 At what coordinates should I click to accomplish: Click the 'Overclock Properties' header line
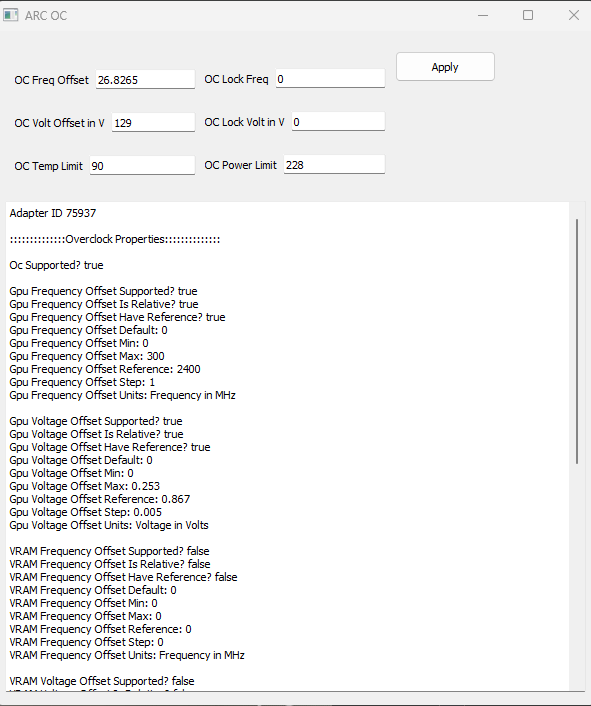(115, 239)
